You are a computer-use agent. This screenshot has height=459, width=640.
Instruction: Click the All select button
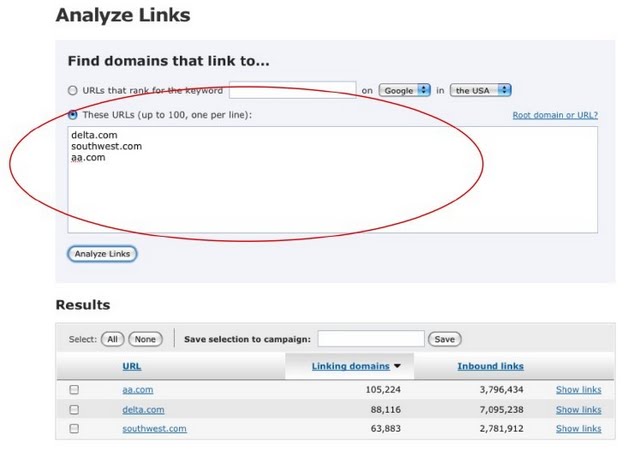(x=112, y=339)
